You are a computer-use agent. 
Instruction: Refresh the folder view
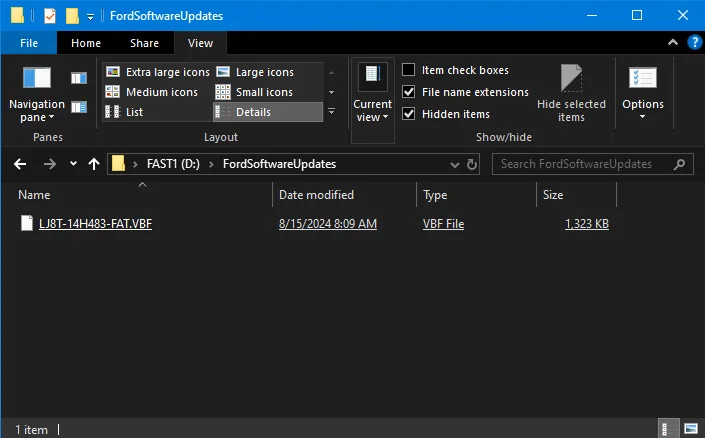coord(472,164)
